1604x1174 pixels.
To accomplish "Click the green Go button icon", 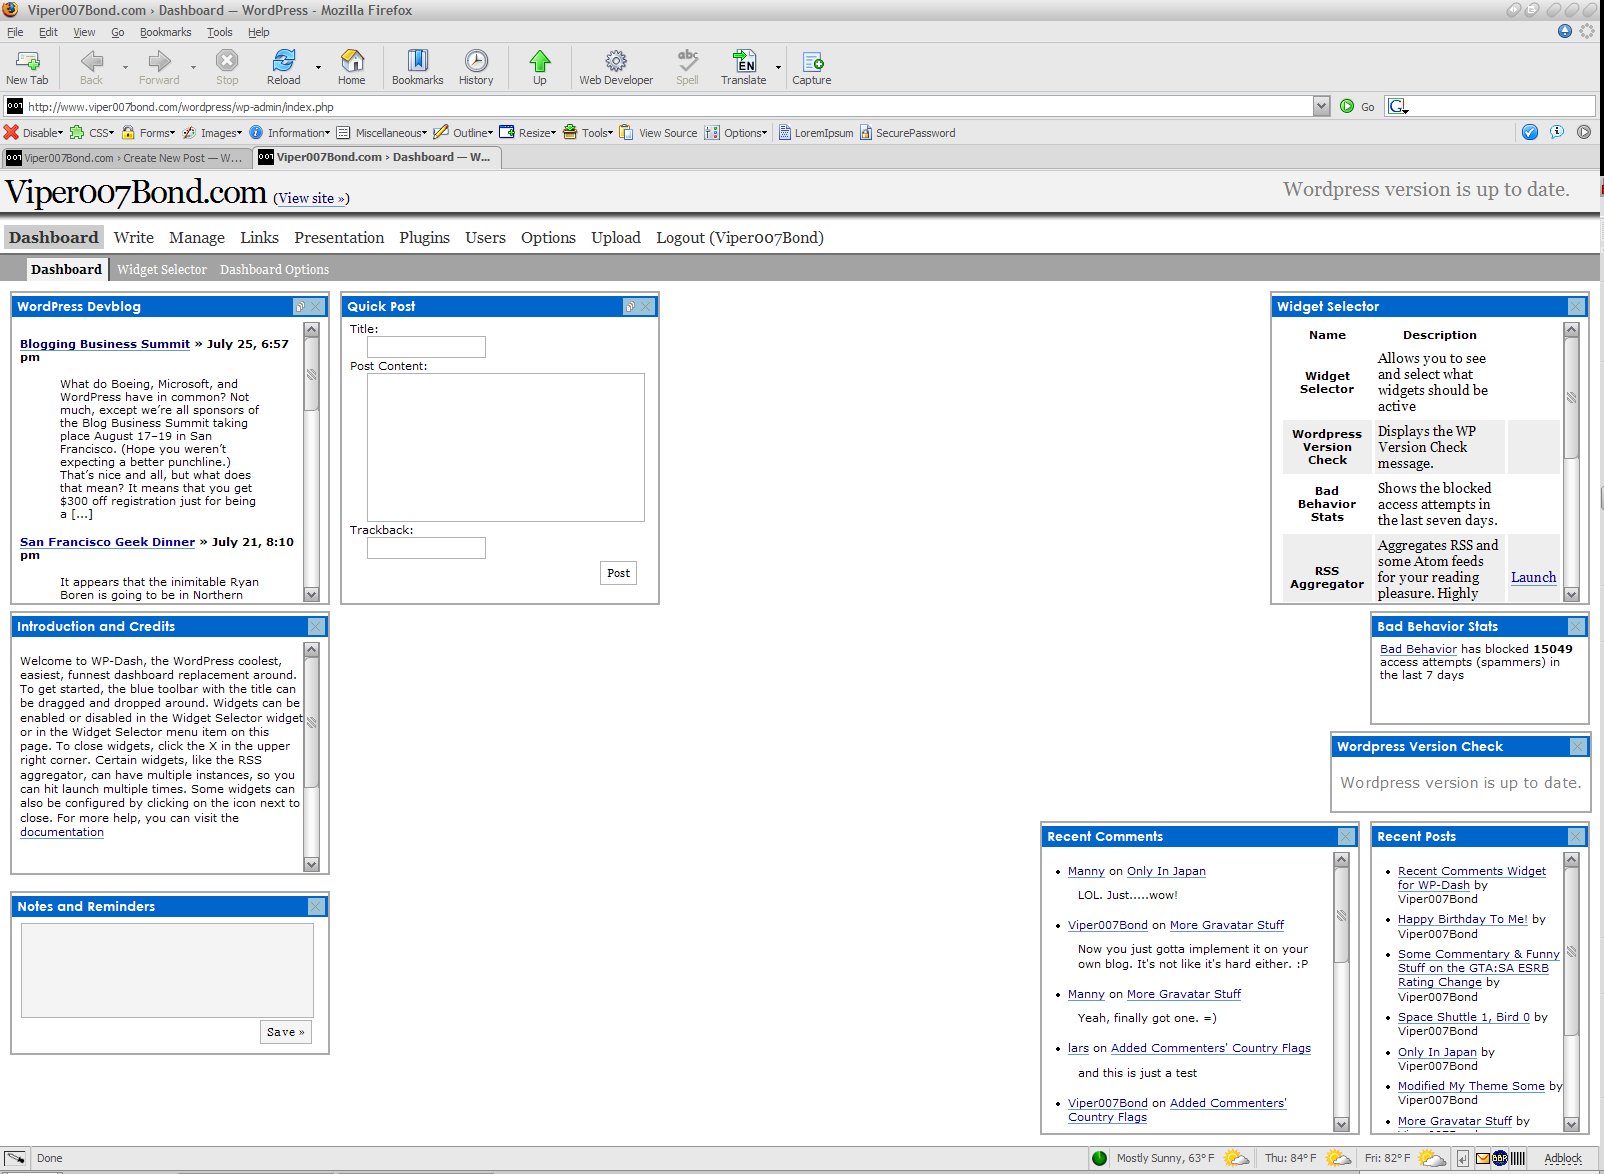I will (x=1347, y=106).
